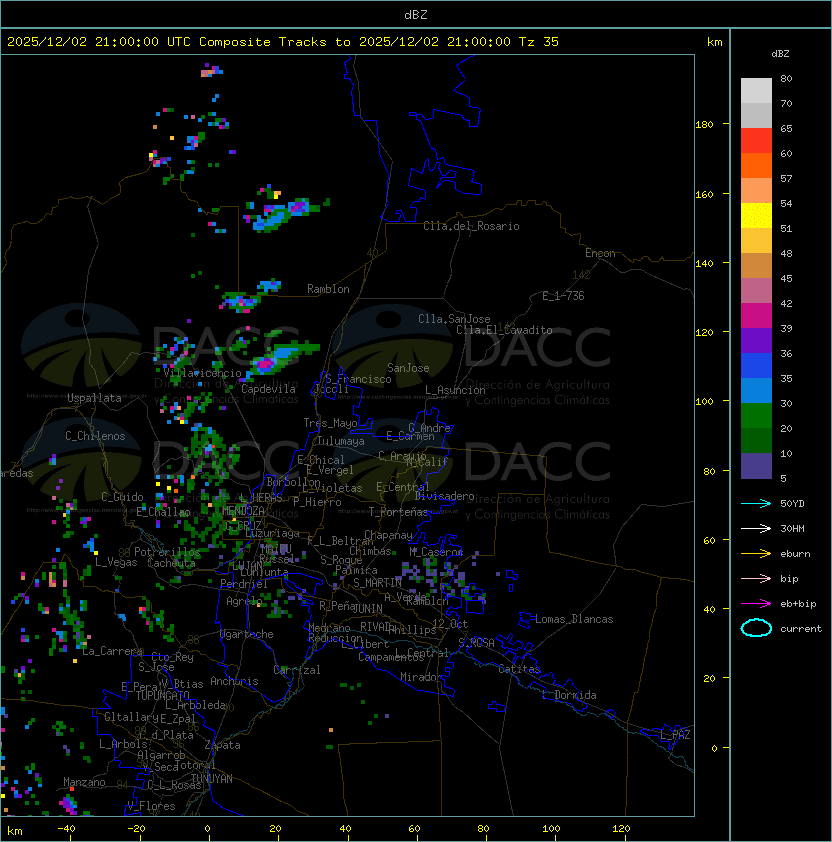Click the 'Capdevila' map label
Screen dimensions: 832x842
tap(268, 389)
